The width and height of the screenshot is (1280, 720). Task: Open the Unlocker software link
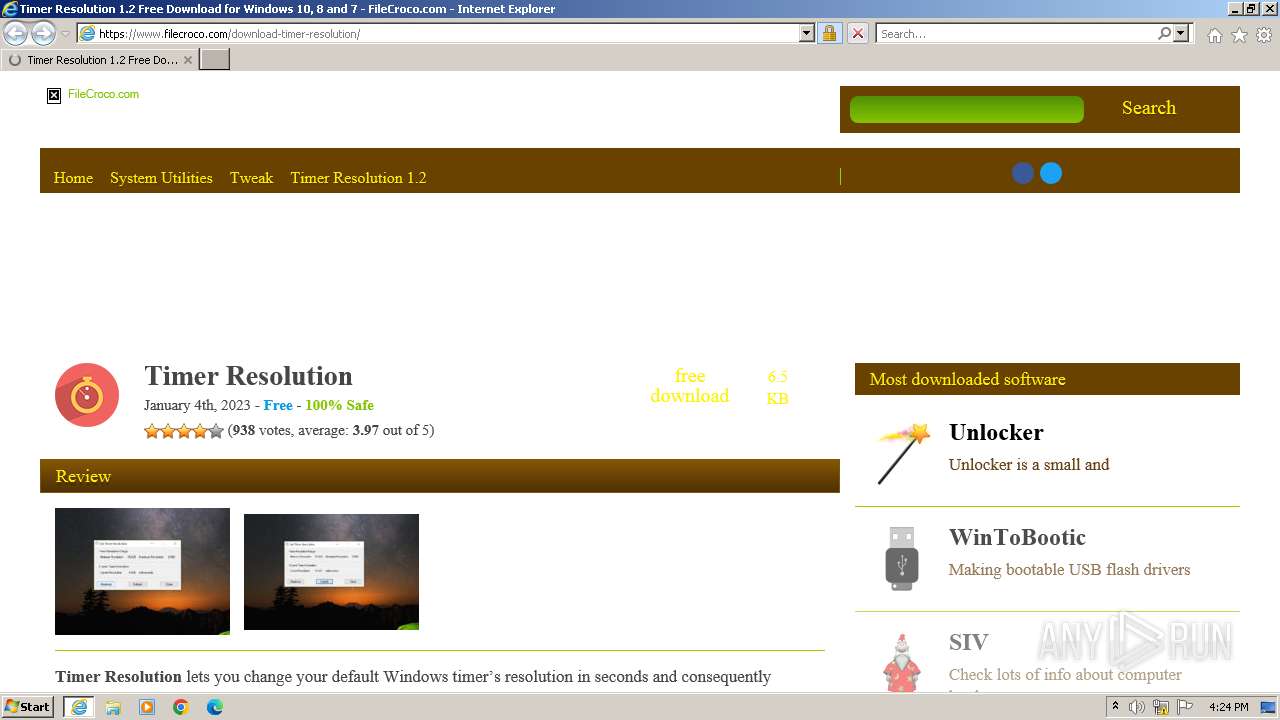coord(996,432)
